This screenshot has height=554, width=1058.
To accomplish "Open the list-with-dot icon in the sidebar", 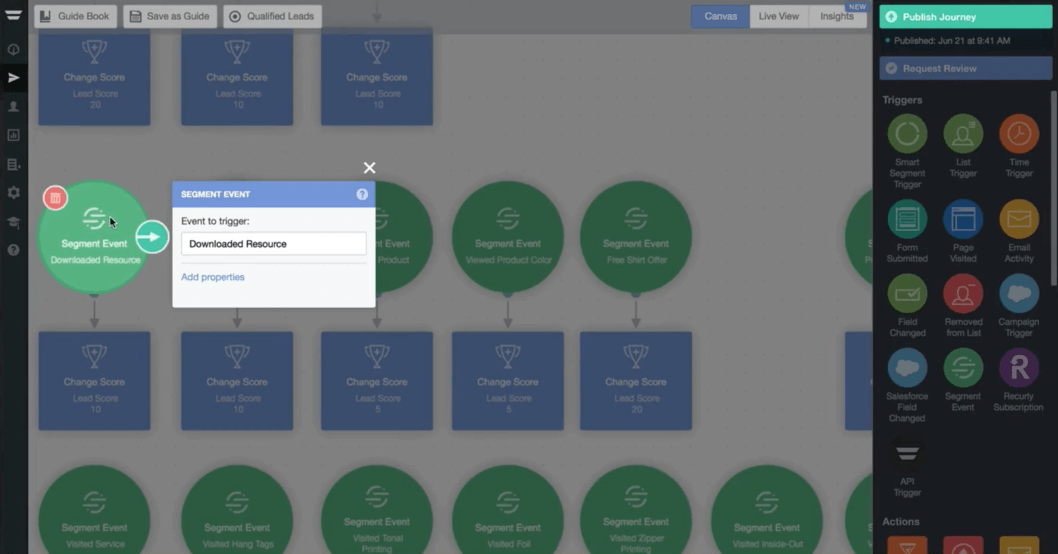I will (13, 165).
